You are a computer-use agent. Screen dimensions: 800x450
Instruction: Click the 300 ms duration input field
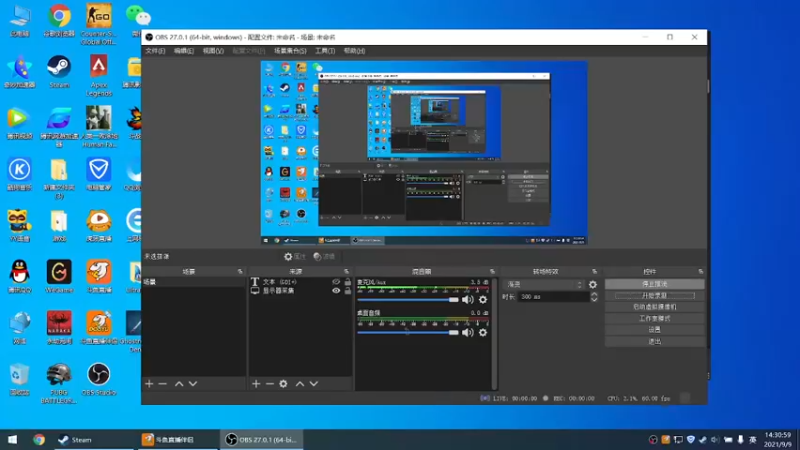point(554,296)
